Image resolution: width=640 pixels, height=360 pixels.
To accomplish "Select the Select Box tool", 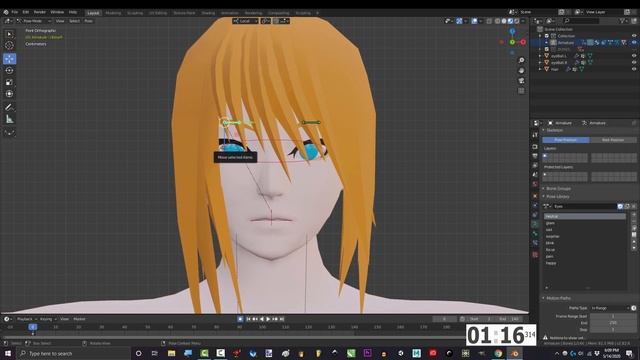I will click(9, 34).
